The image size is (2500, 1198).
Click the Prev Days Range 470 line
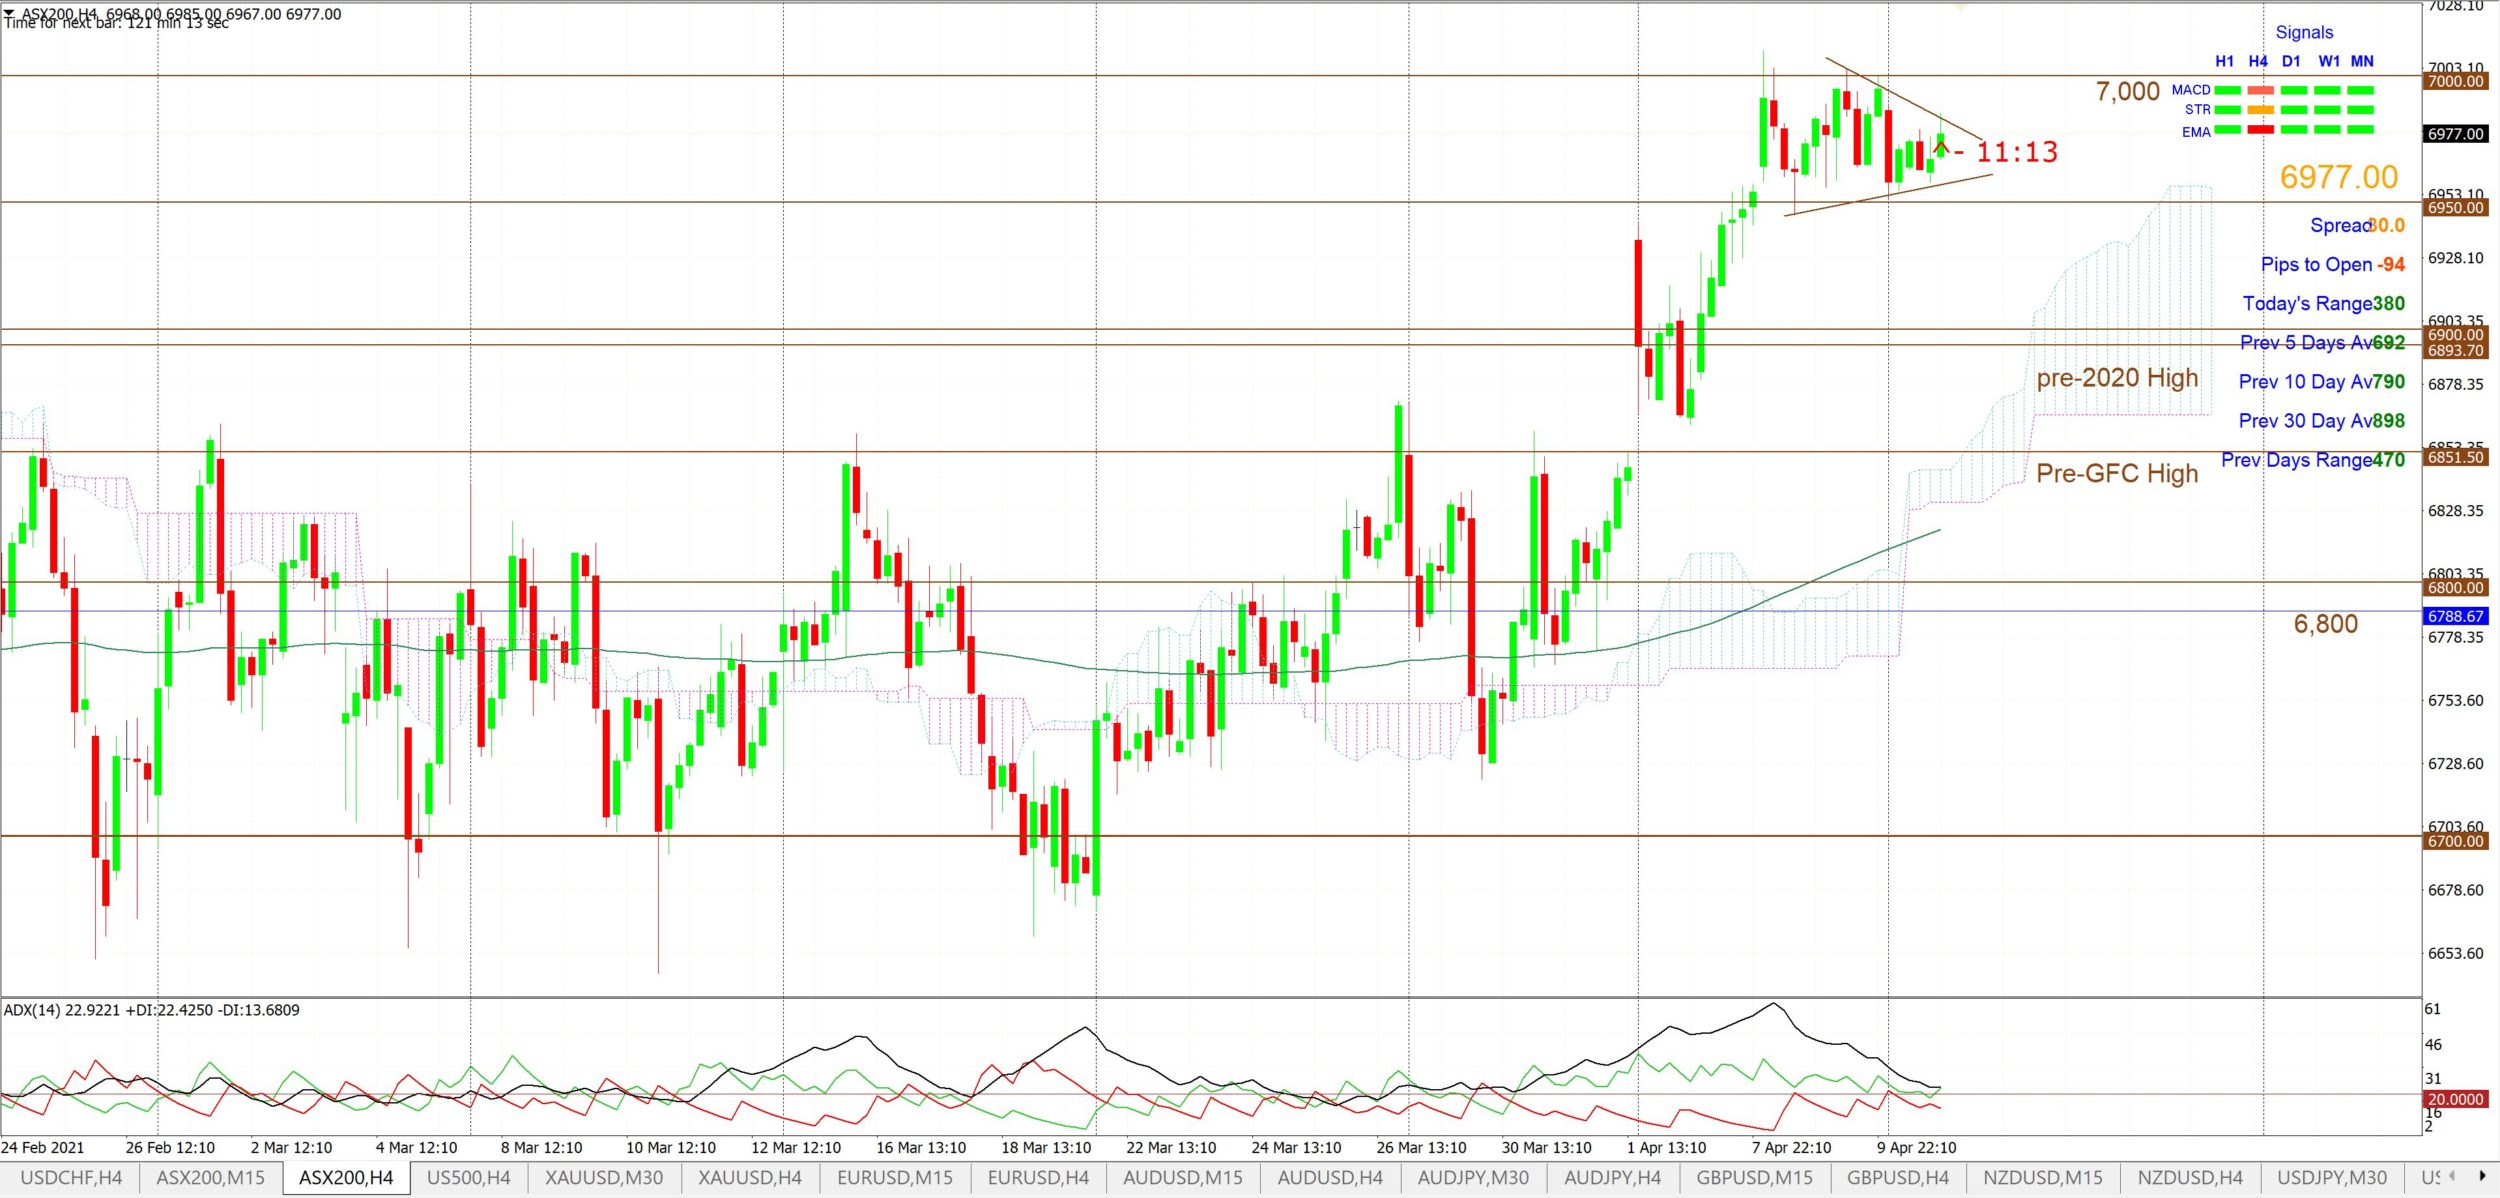[2313, 460]
